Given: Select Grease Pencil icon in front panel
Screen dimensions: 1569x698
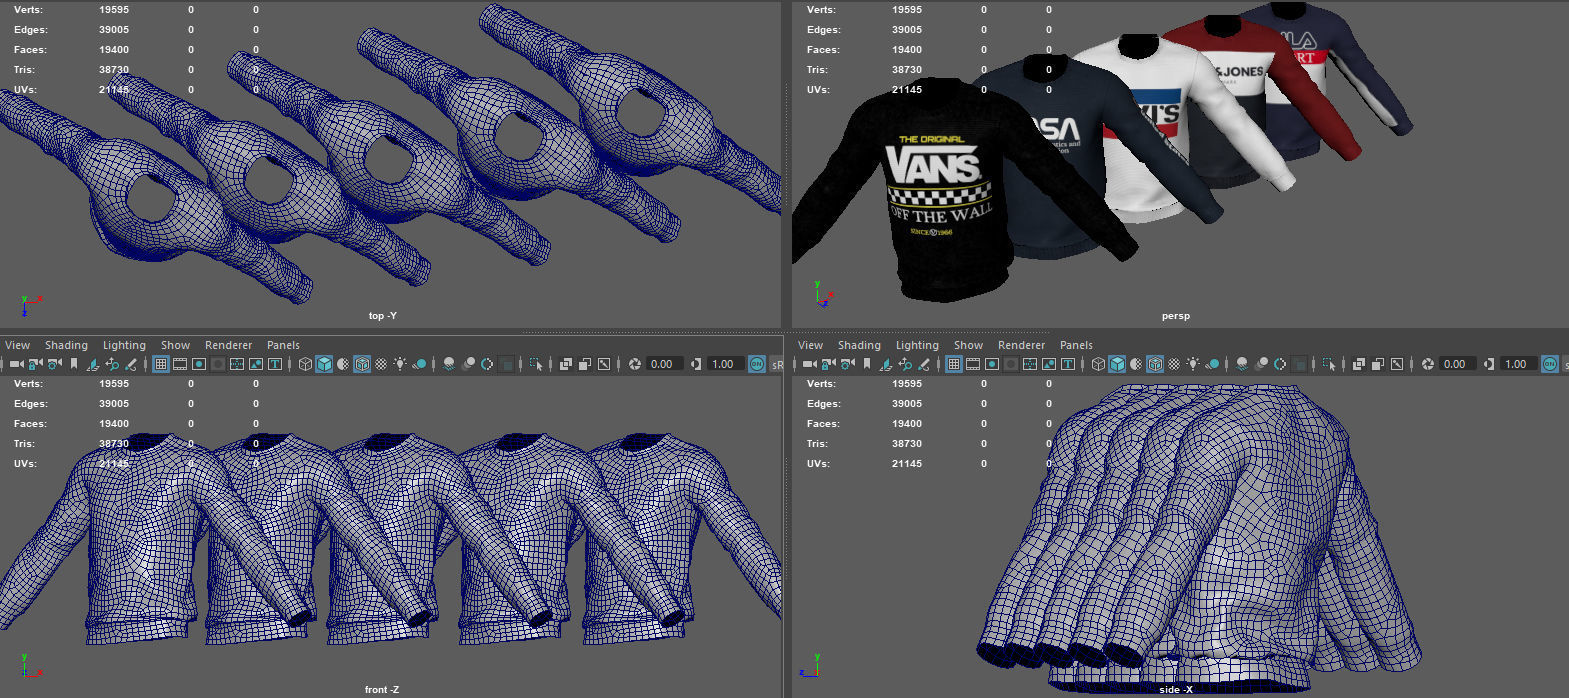Looking at the screenshot, I should tap(131, 364).
